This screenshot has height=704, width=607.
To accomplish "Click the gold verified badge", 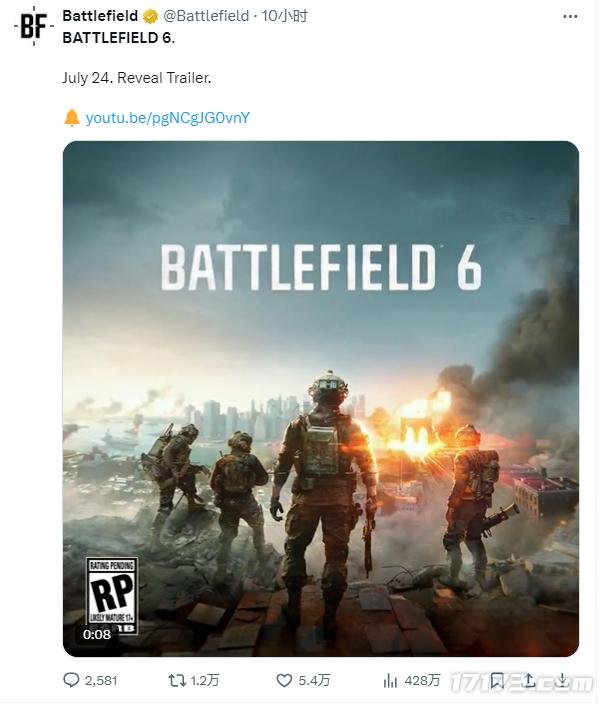I will click(x=150, y=16).
